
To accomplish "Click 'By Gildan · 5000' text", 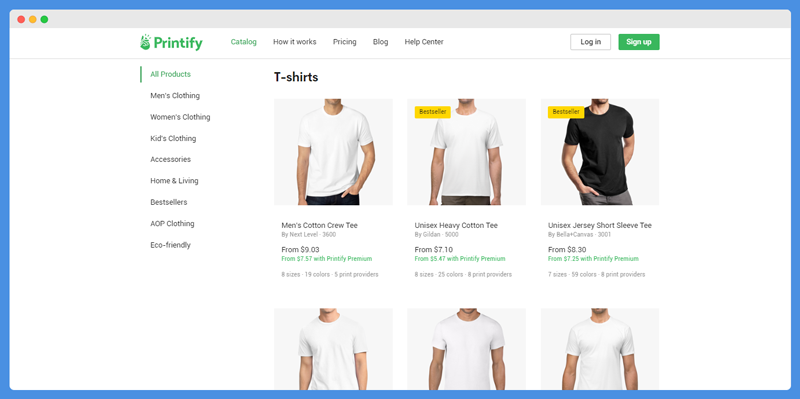I will (437, 235).
